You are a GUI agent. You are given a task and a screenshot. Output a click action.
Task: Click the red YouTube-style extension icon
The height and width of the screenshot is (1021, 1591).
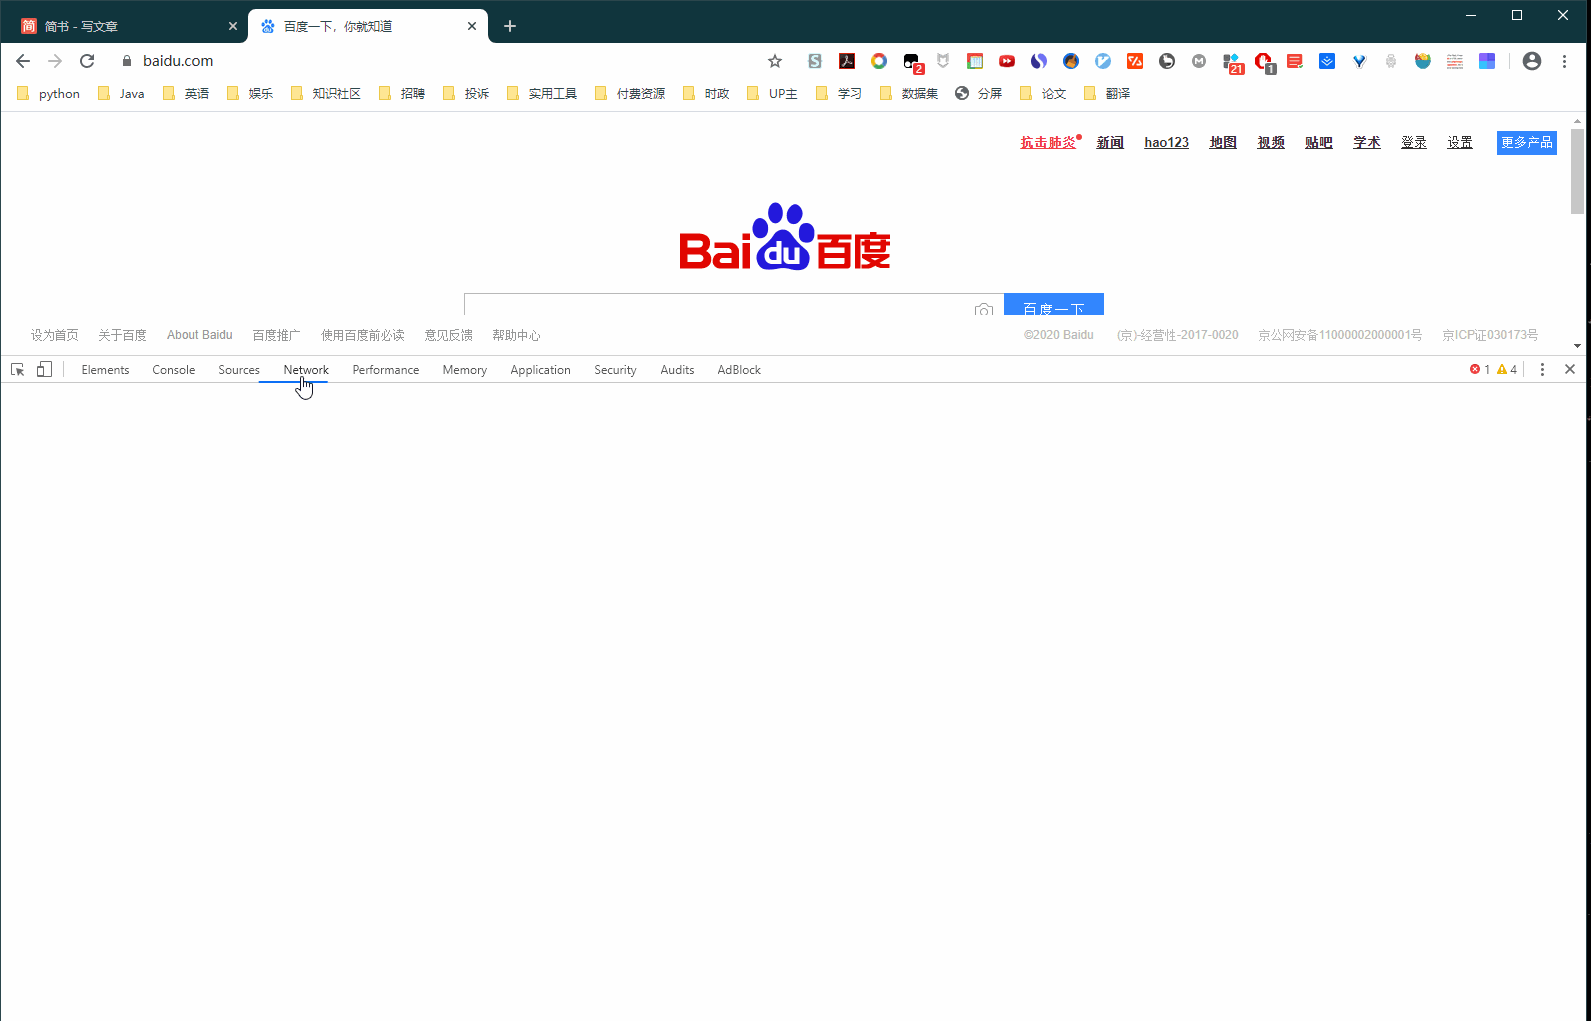(1007, 61)
